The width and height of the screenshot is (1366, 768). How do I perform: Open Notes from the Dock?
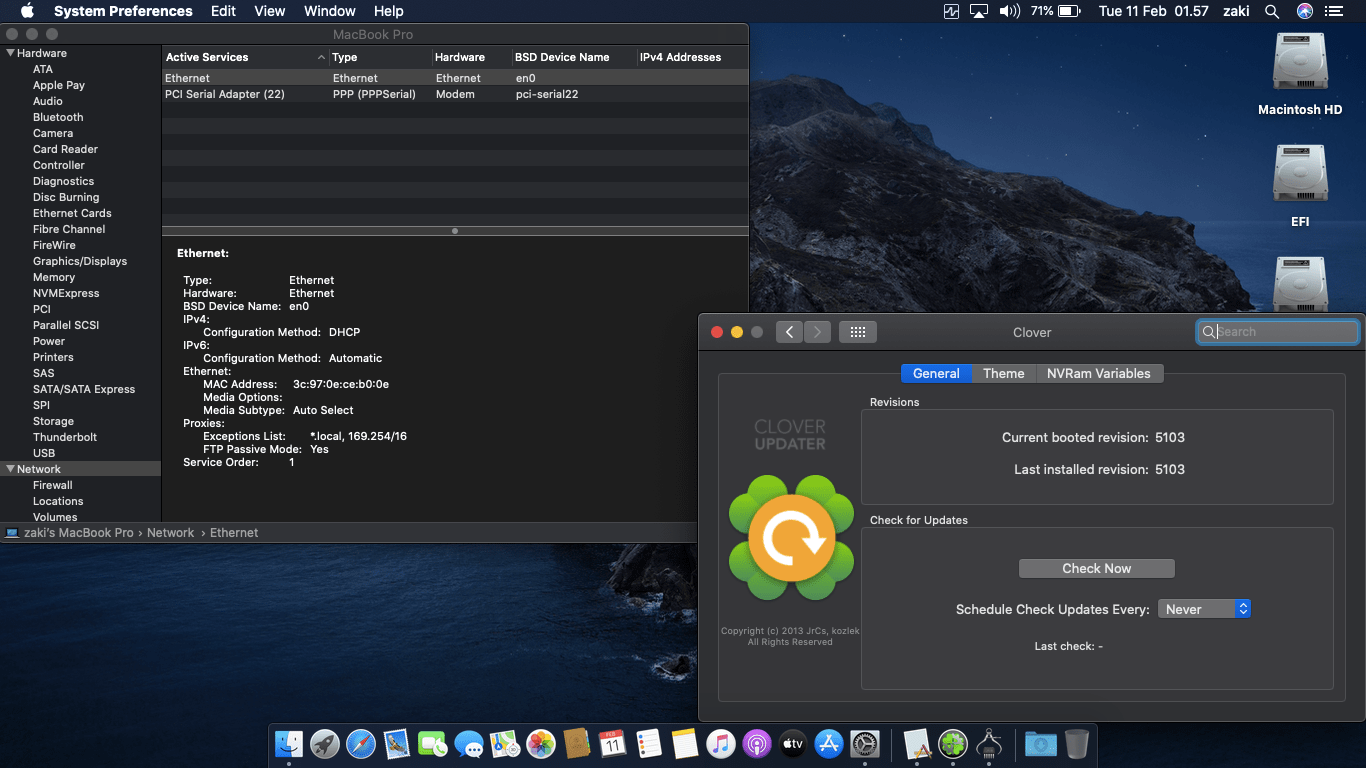[685, 743]
